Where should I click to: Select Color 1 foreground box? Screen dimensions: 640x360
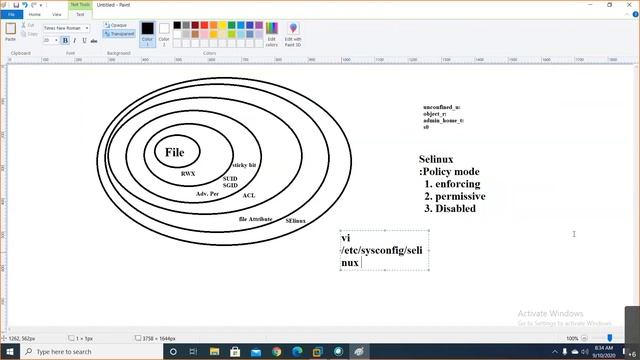(147, 34)
